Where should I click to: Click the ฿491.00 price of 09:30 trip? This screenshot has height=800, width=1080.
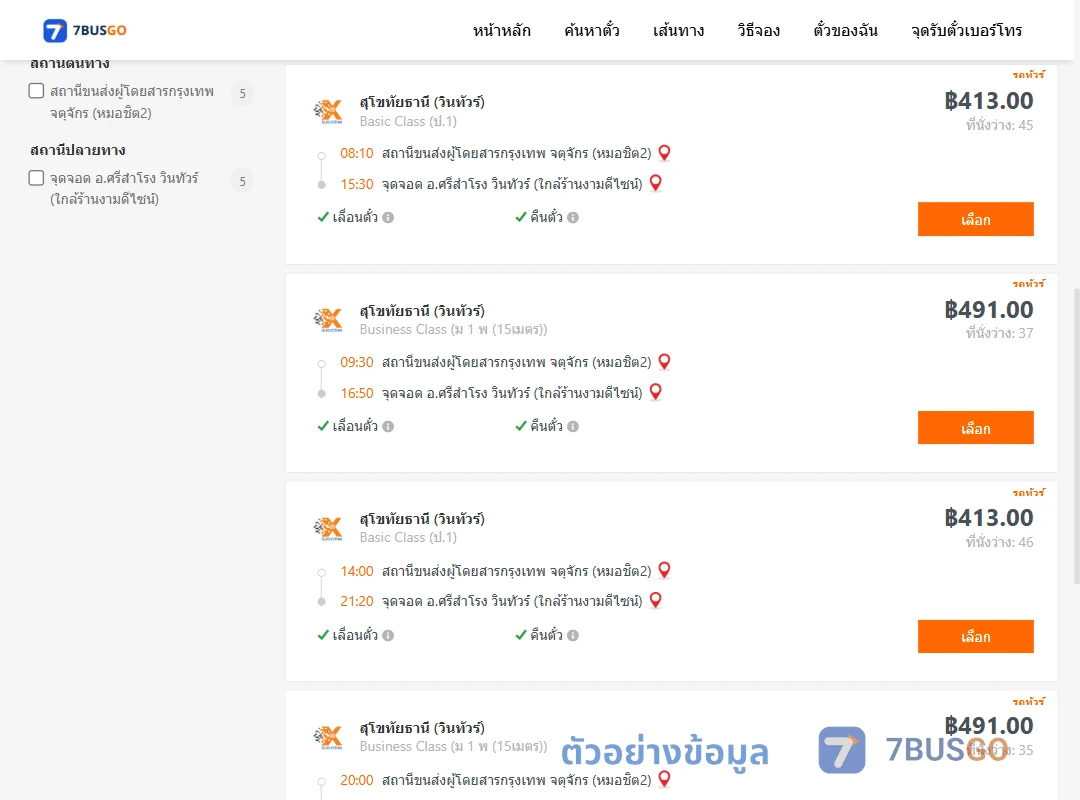click(989, 309)
